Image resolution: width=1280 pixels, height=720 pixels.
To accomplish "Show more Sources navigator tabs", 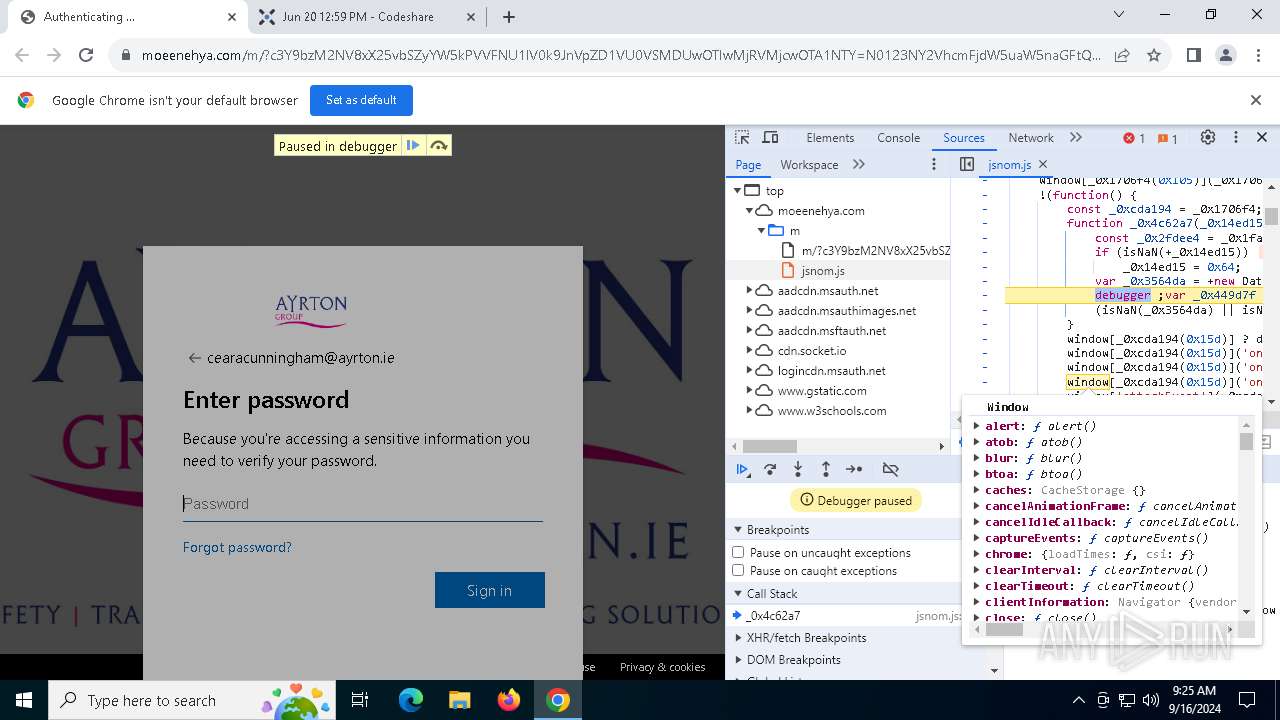I will [x=859, y=164].
